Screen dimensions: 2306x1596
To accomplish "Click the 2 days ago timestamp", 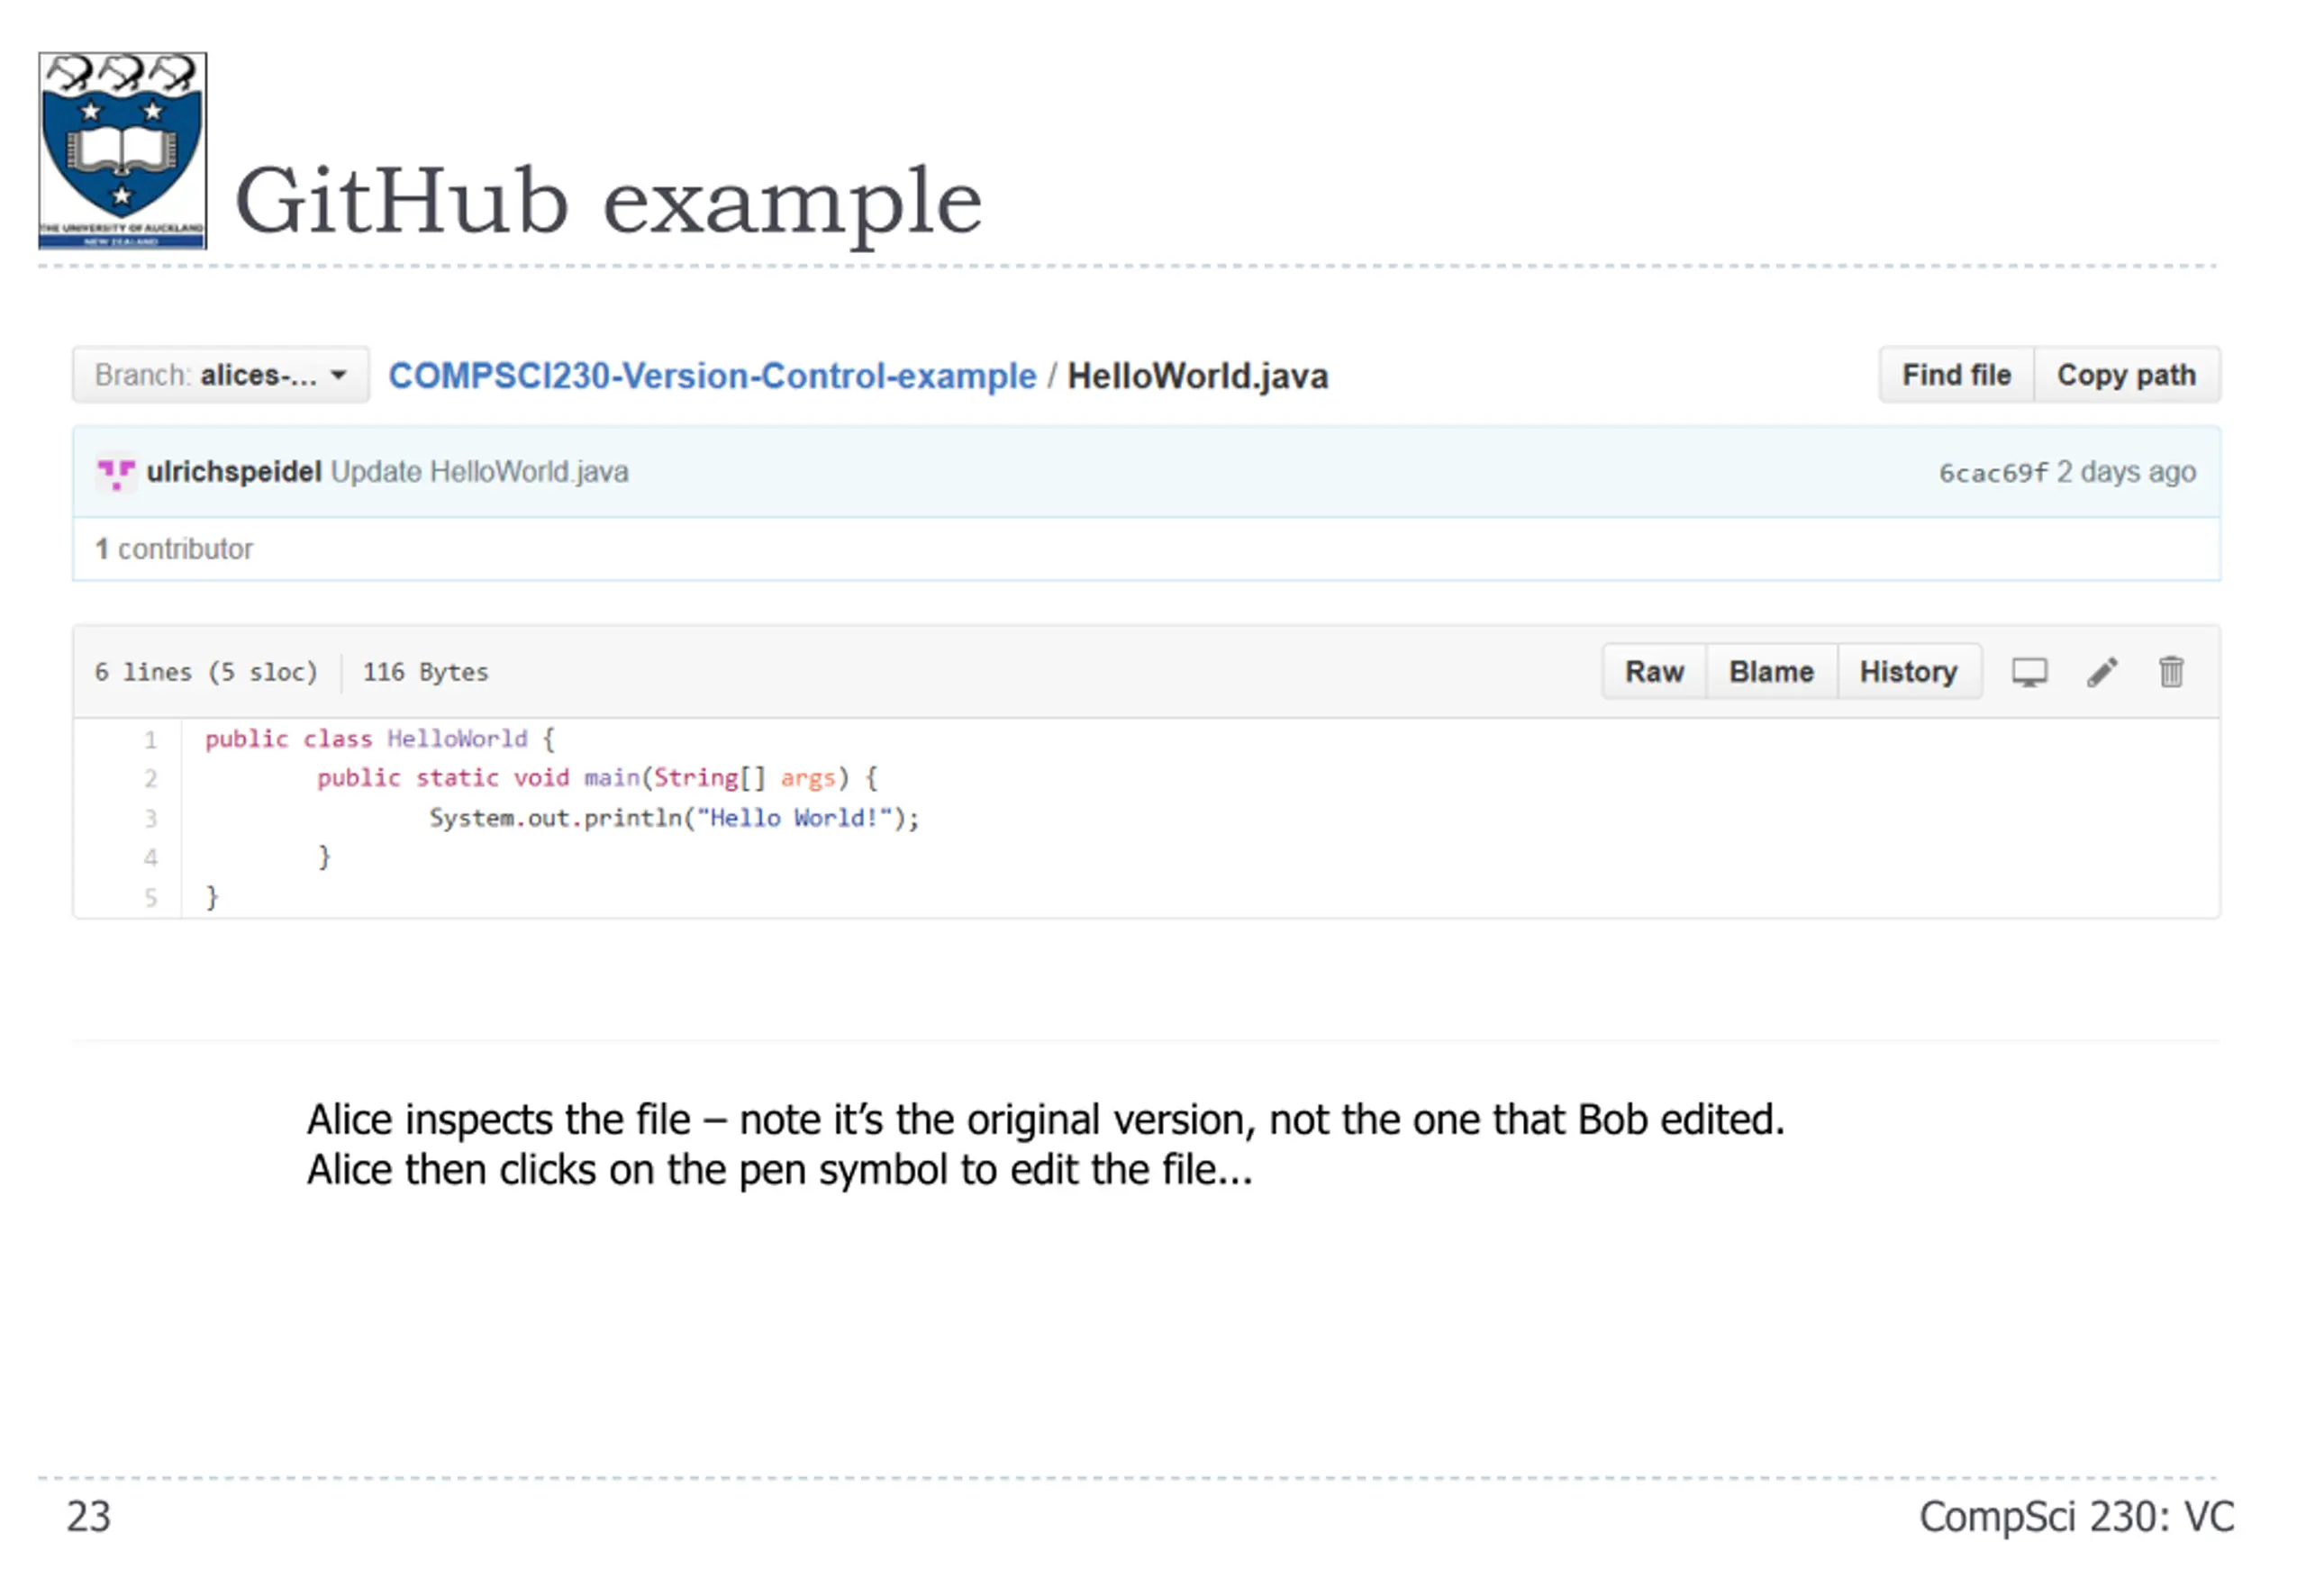I will [x=2125, y=471].
